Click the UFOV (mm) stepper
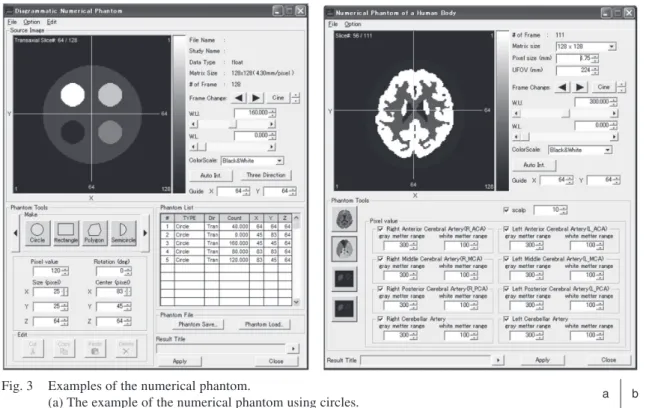The width and height of the screenshot is (646, 408). pyautogui.click(x=595, y=70)
